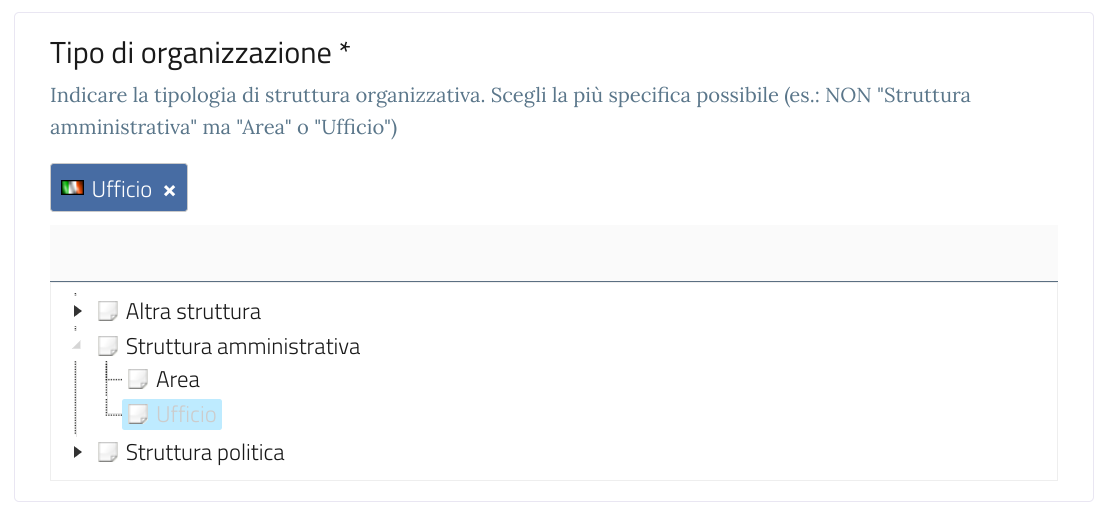Select Altra struttura in the tree
This screenshot has width=1109, height=516.
pos(193,312)
